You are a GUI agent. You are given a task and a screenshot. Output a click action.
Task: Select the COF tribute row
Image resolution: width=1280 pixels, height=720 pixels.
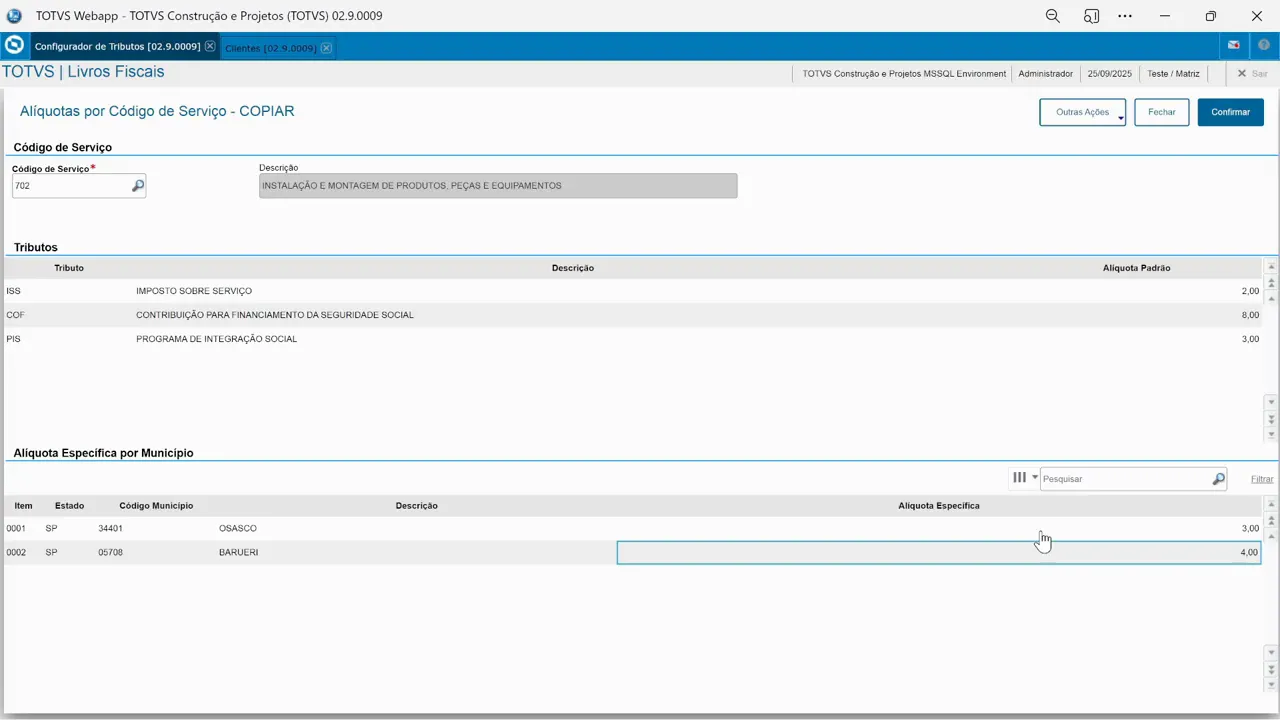point(274,315)
